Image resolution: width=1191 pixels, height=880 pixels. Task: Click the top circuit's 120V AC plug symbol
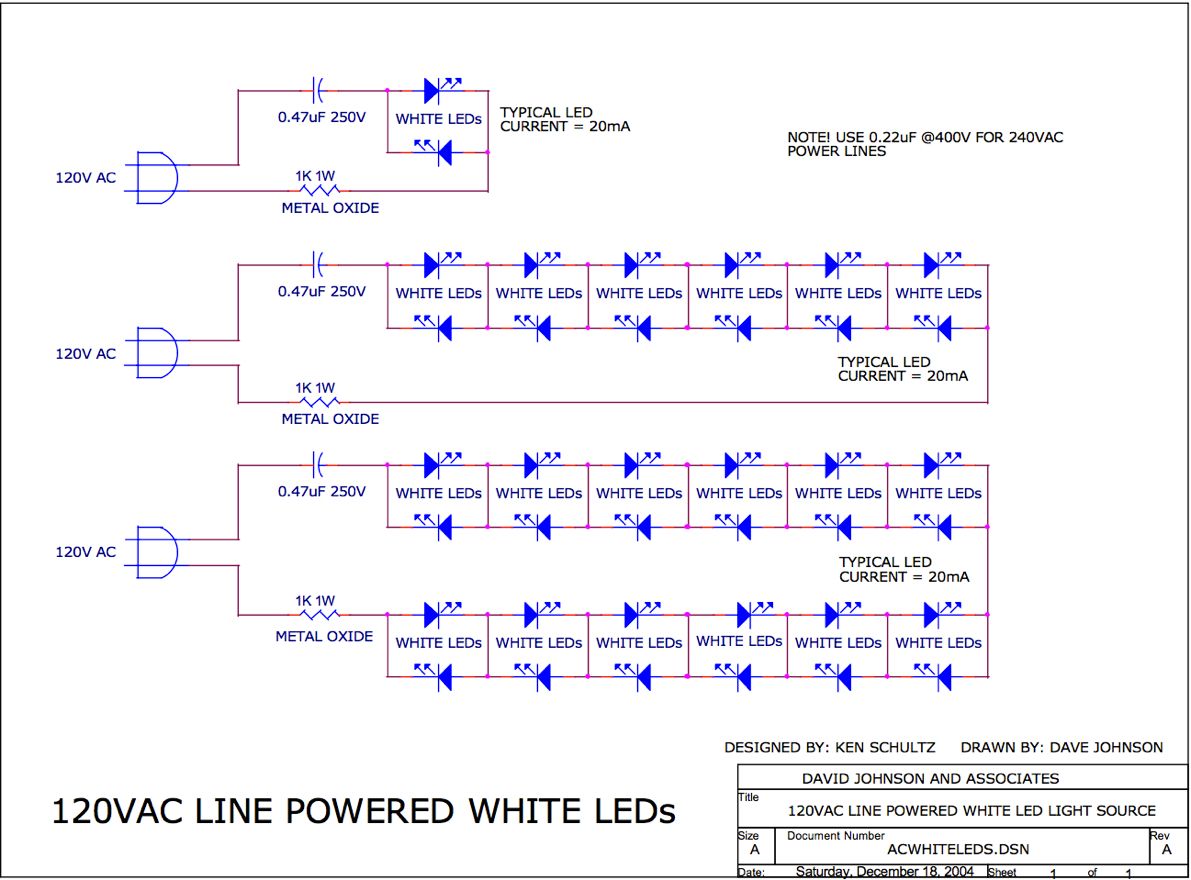coord(156,178)
